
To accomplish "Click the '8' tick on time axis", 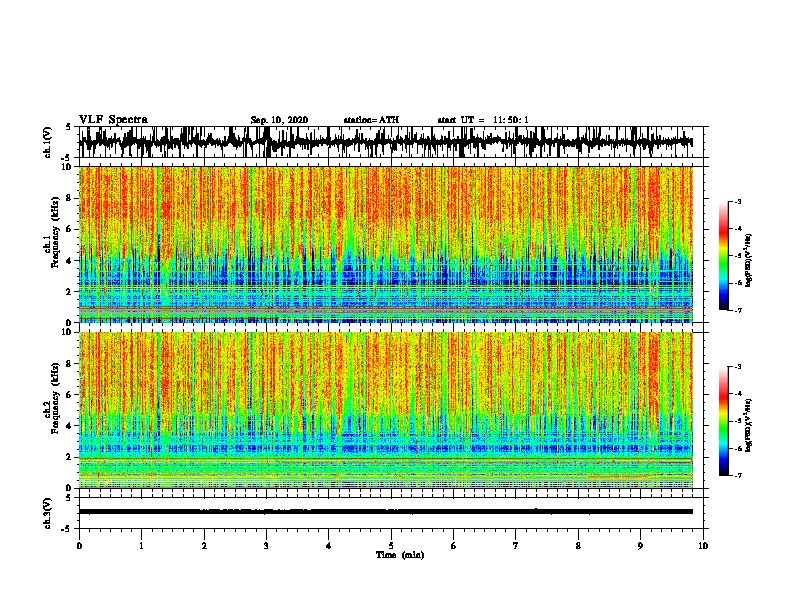I will click(578, 546).
